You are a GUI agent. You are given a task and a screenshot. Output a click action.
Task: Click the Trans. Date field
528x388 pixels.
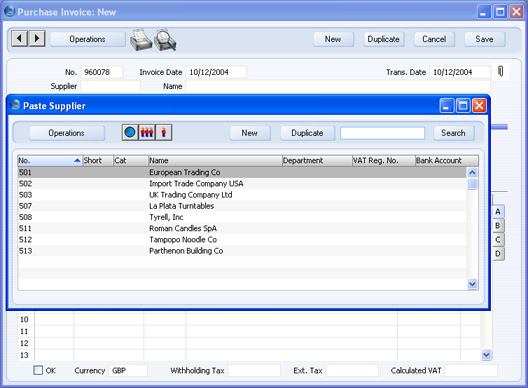pos(460,72)
